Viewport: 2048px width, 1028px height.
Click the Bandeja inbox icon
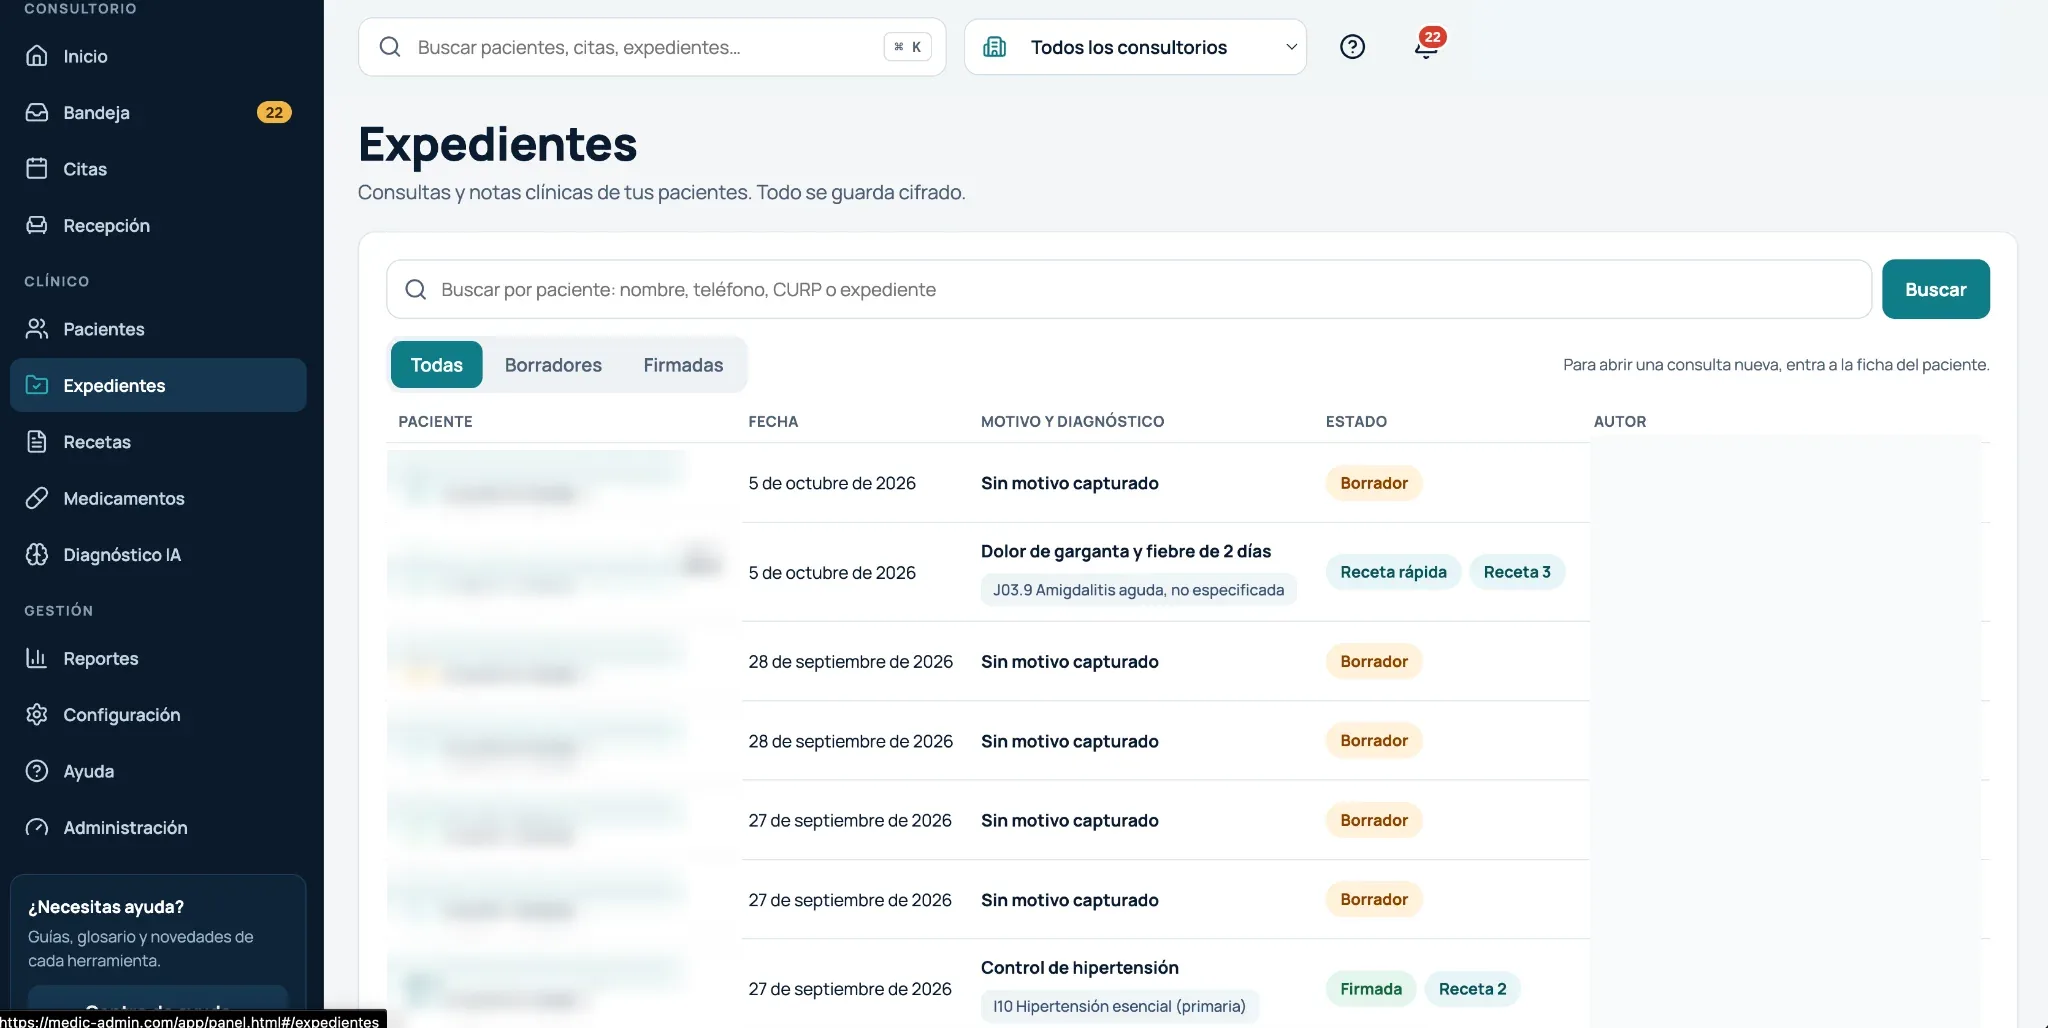coord(37,112)
